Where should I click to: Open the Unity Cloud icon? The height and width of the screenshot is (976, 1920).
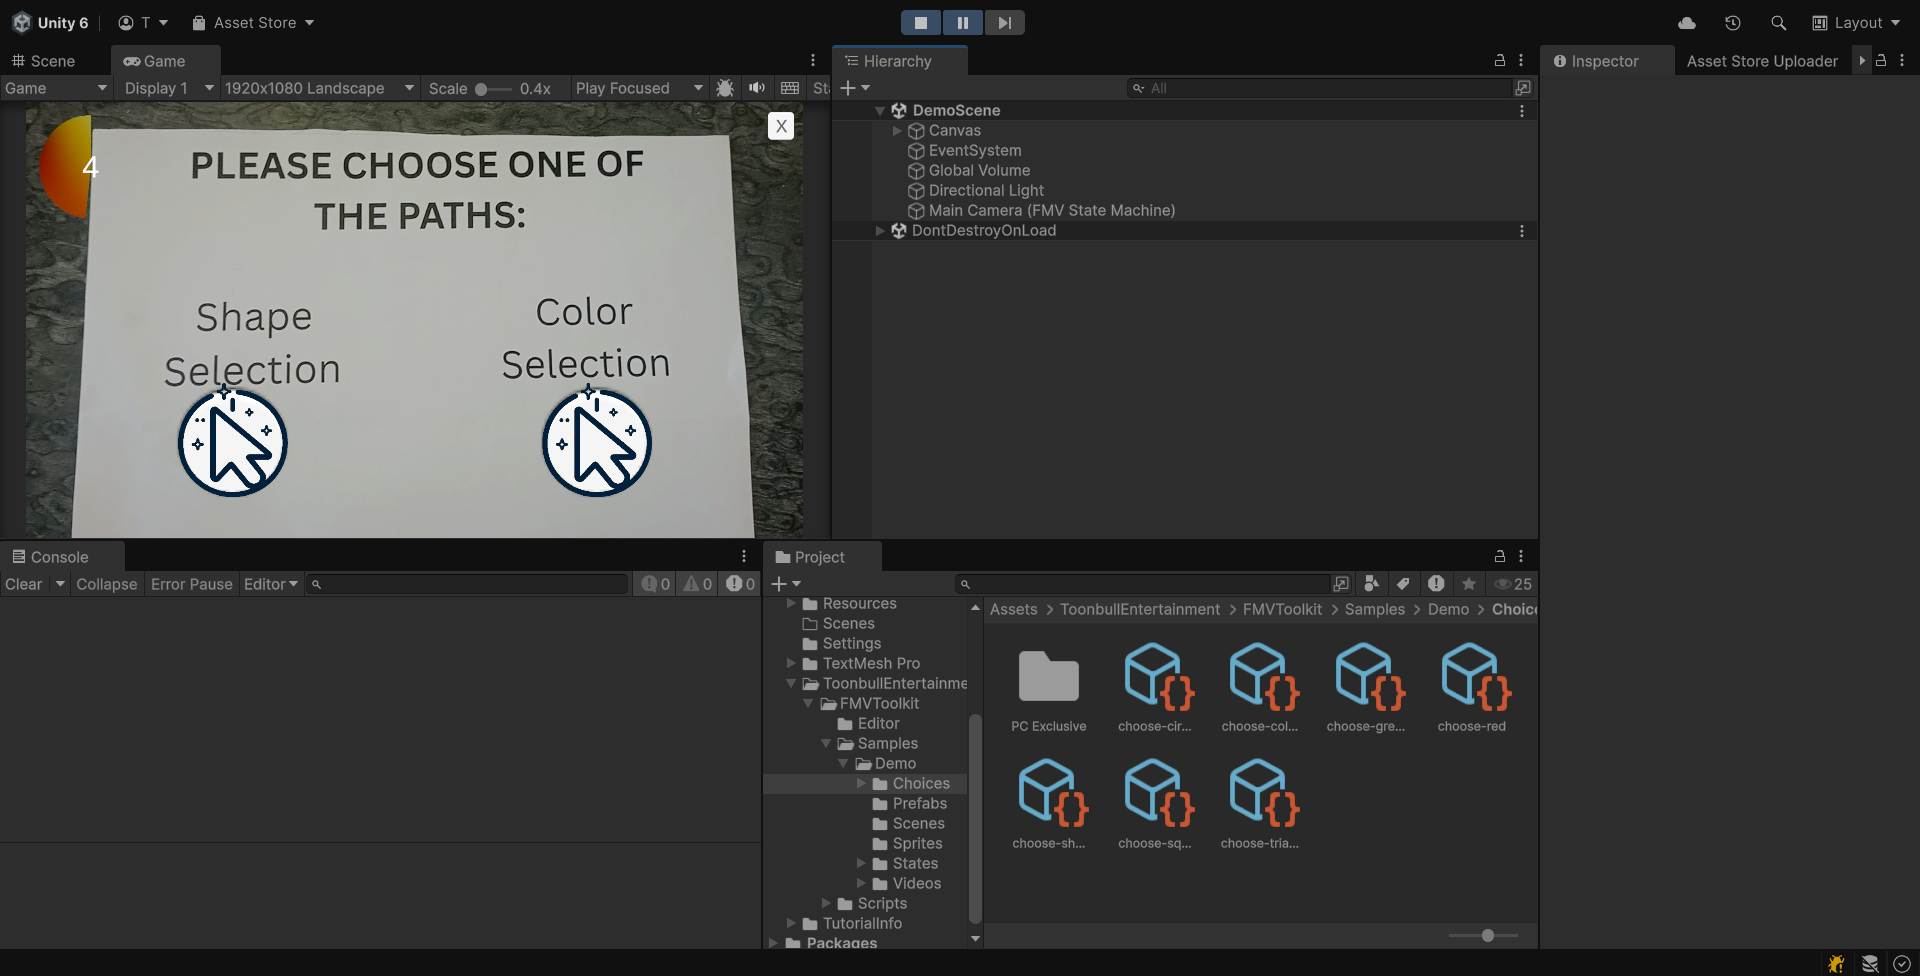1687,23
